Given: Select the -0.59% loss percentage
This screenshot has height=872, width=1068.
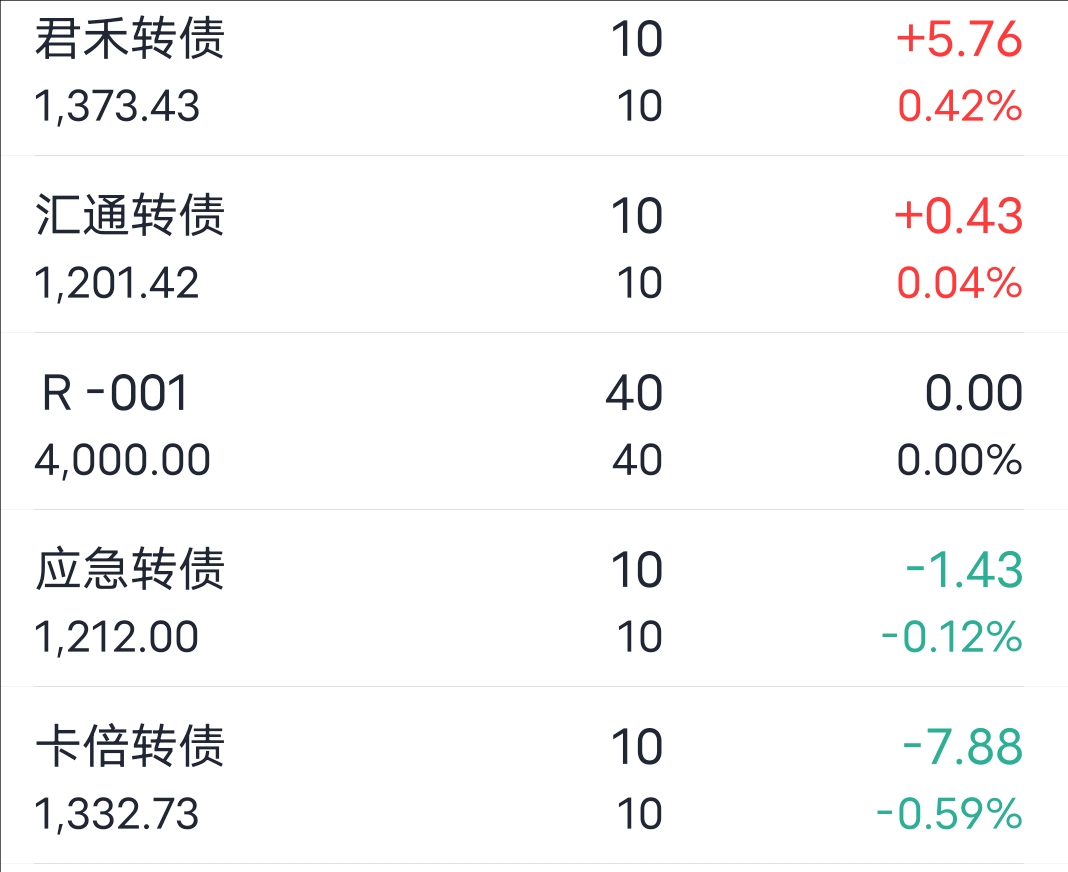Looking at the screenshot, I should click(949, 813).
